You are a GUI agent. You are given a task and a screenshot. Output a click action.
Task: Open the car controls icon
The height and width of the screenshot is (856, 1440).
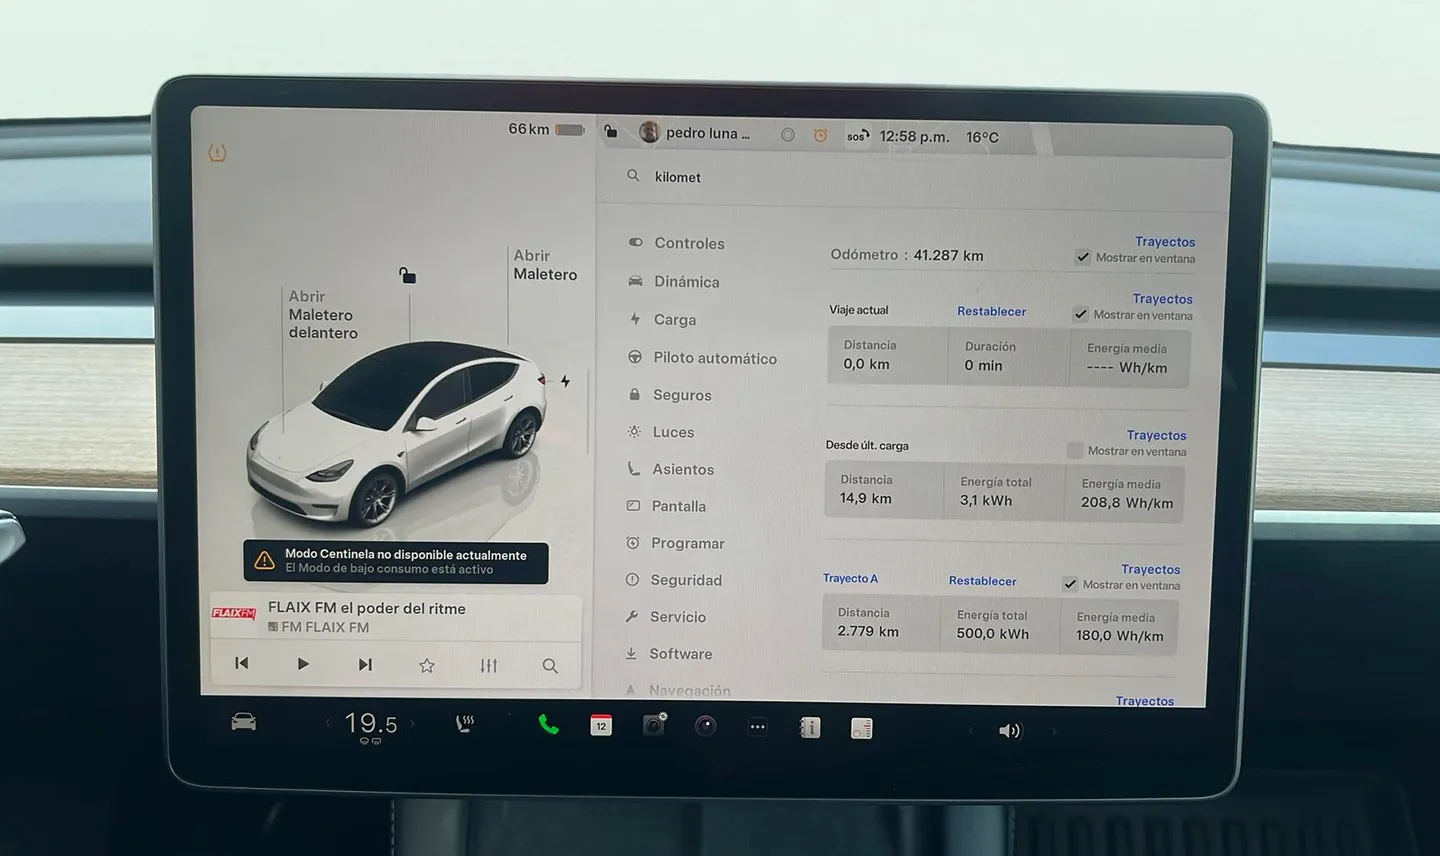[243, 723]
